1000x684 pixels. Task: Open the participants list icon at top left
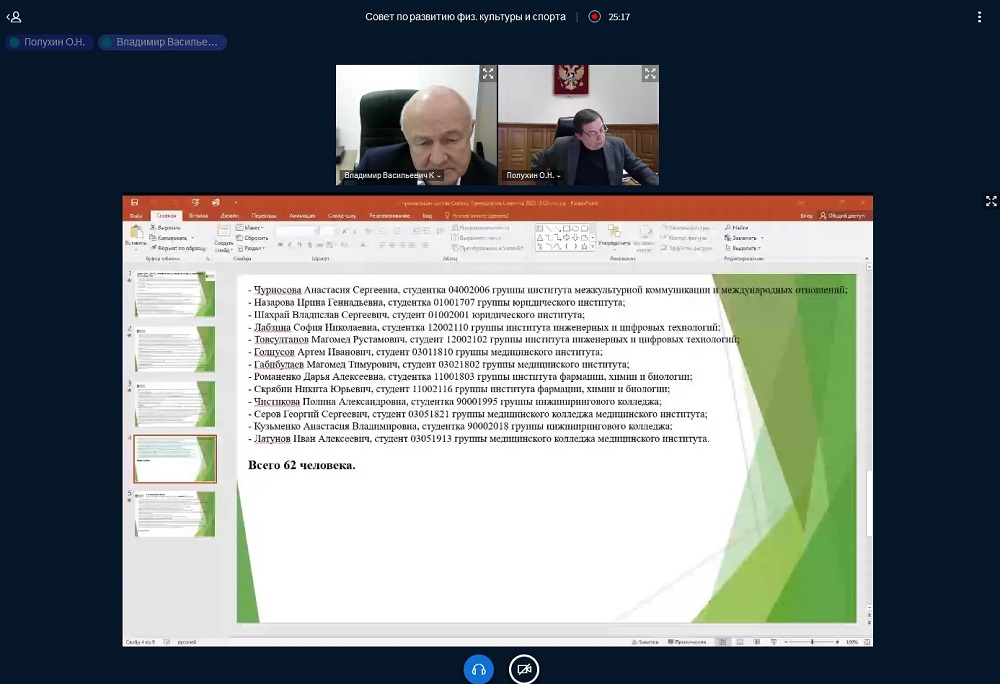pyautogui.click(x=14, y=17)
